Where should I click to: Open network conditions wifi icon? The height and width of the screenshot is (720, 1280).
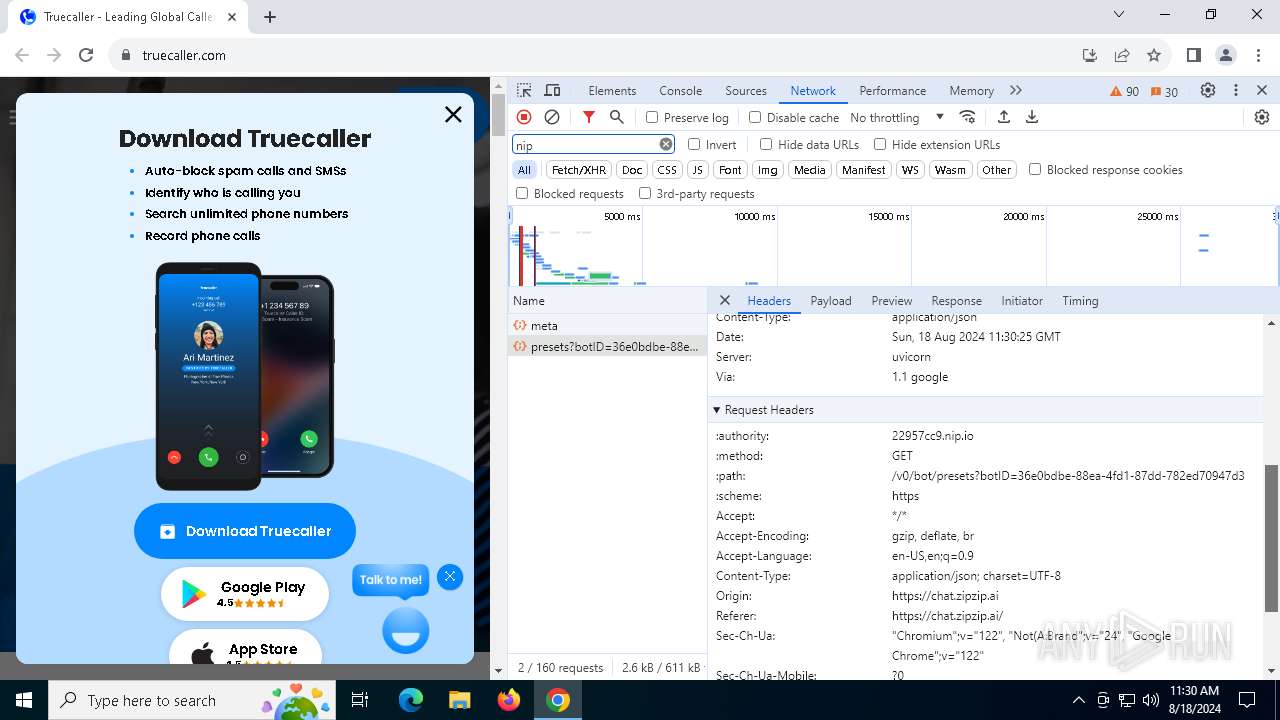pos(967,117)
